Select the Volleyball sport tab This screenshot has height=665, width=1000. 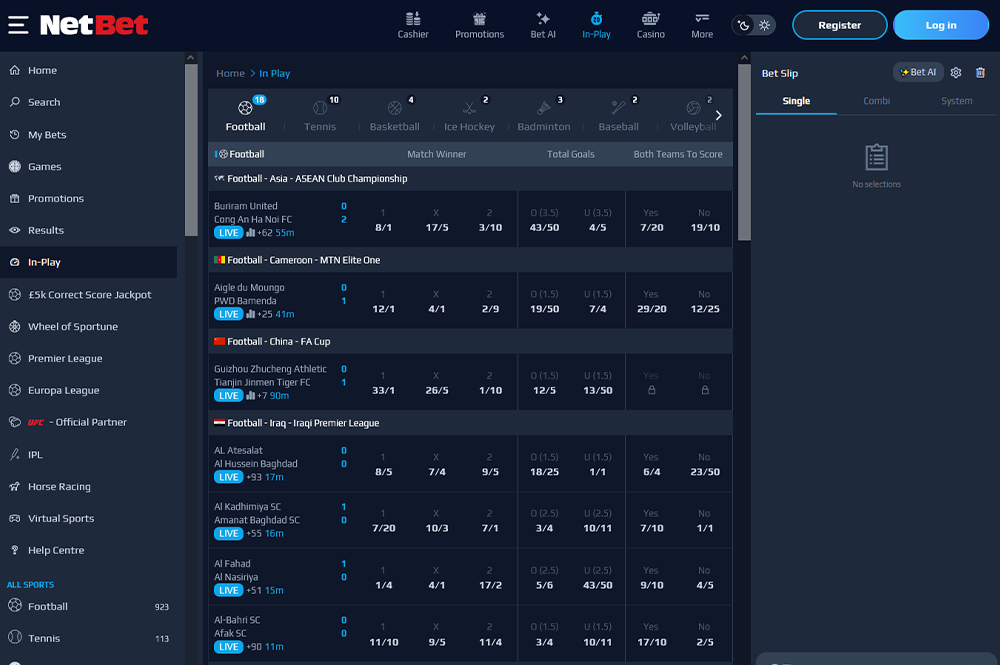click(x=693, y=115)
